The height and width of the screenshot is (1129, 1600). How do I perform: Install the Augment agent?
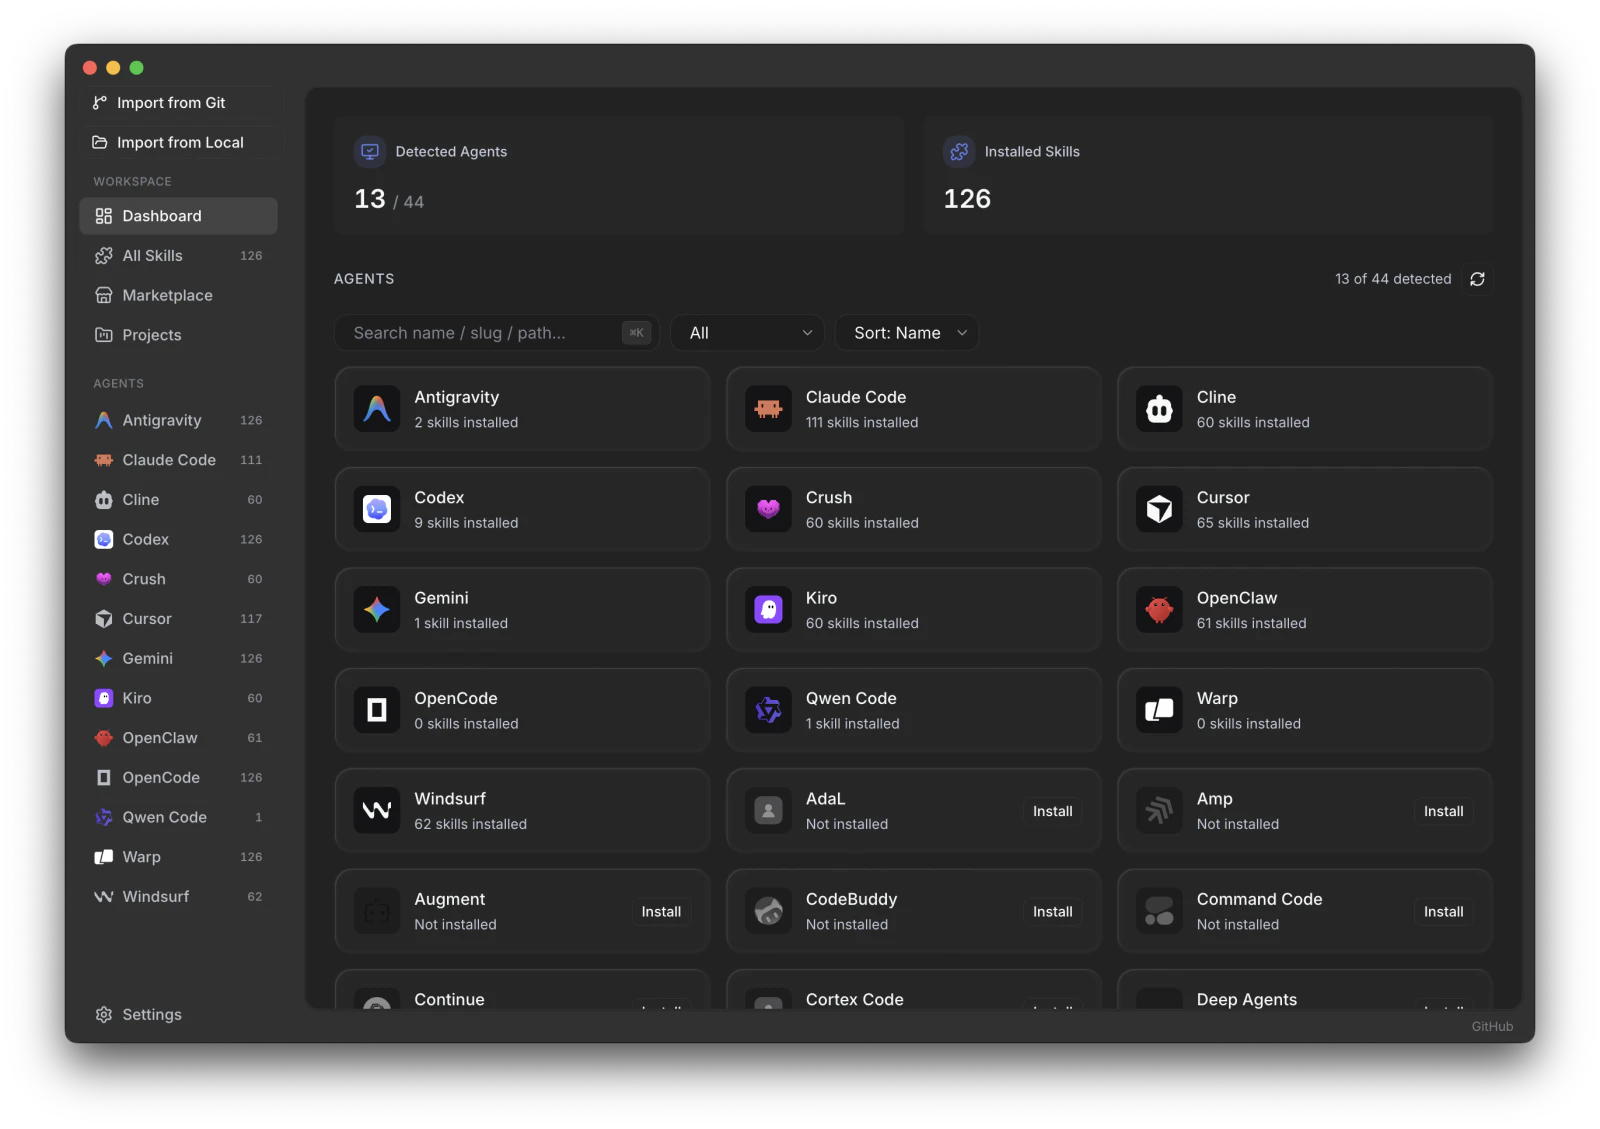pyautogui.click(x=661, y=912)
